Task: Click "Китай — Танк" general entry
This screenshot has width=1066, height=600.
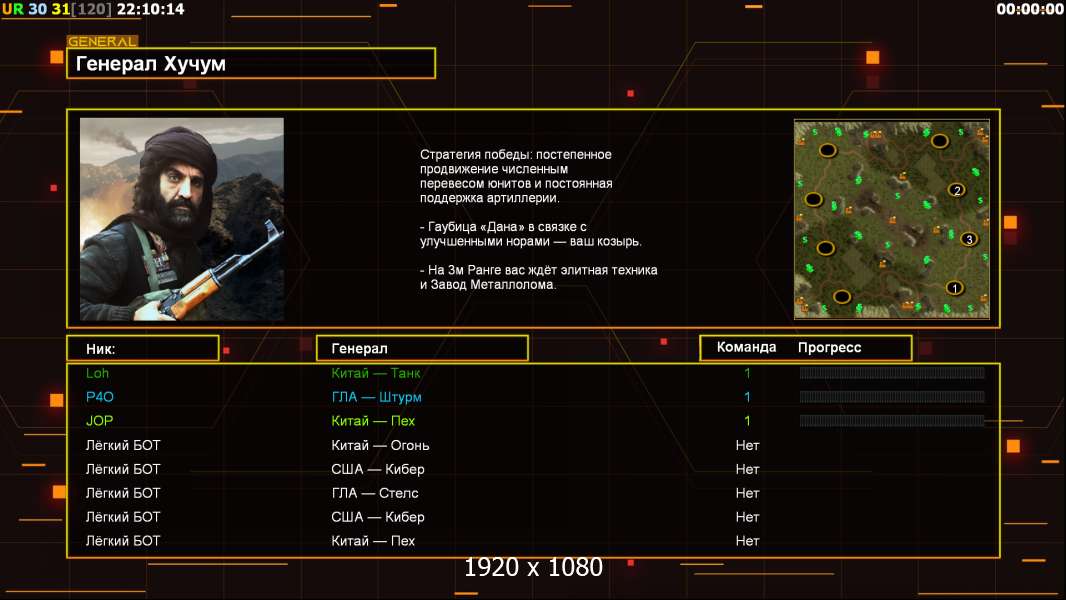Action: tap(375, 373)
